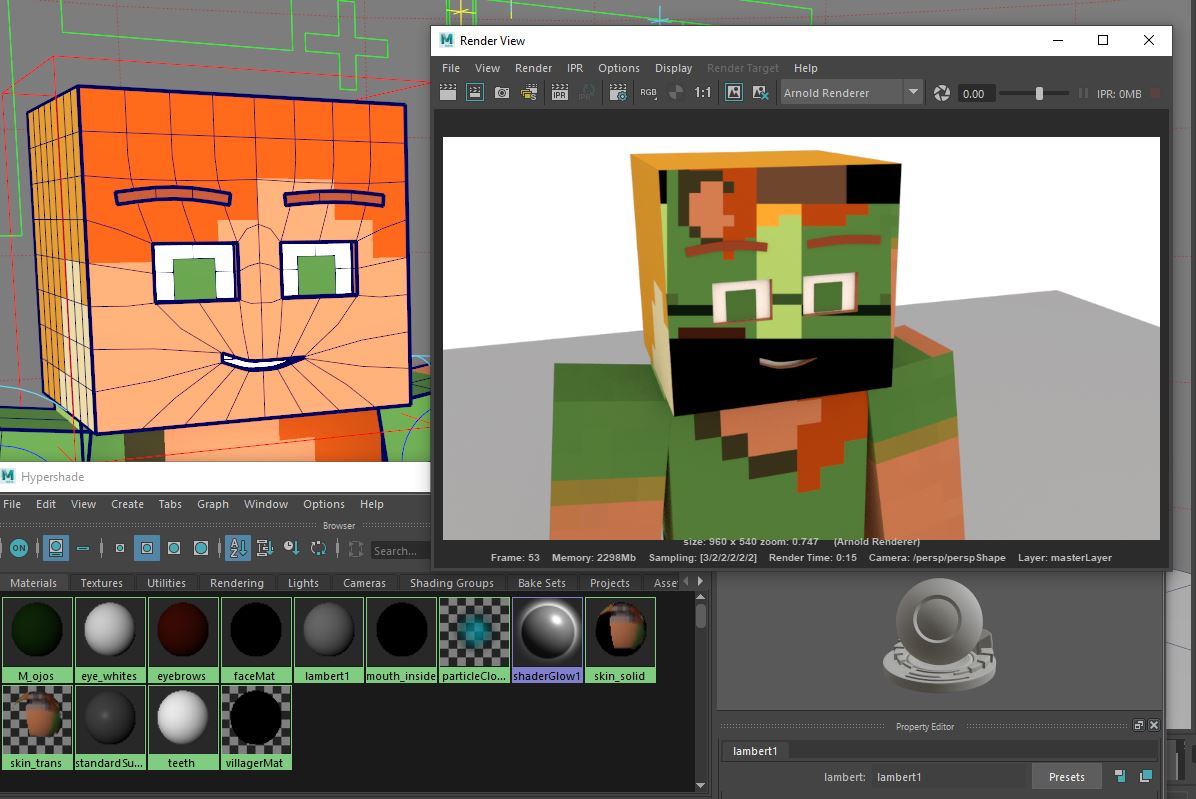Screen dimensions: 1196x799
Task: Click the Remove image icon
Action: click(x=760, y=93)
